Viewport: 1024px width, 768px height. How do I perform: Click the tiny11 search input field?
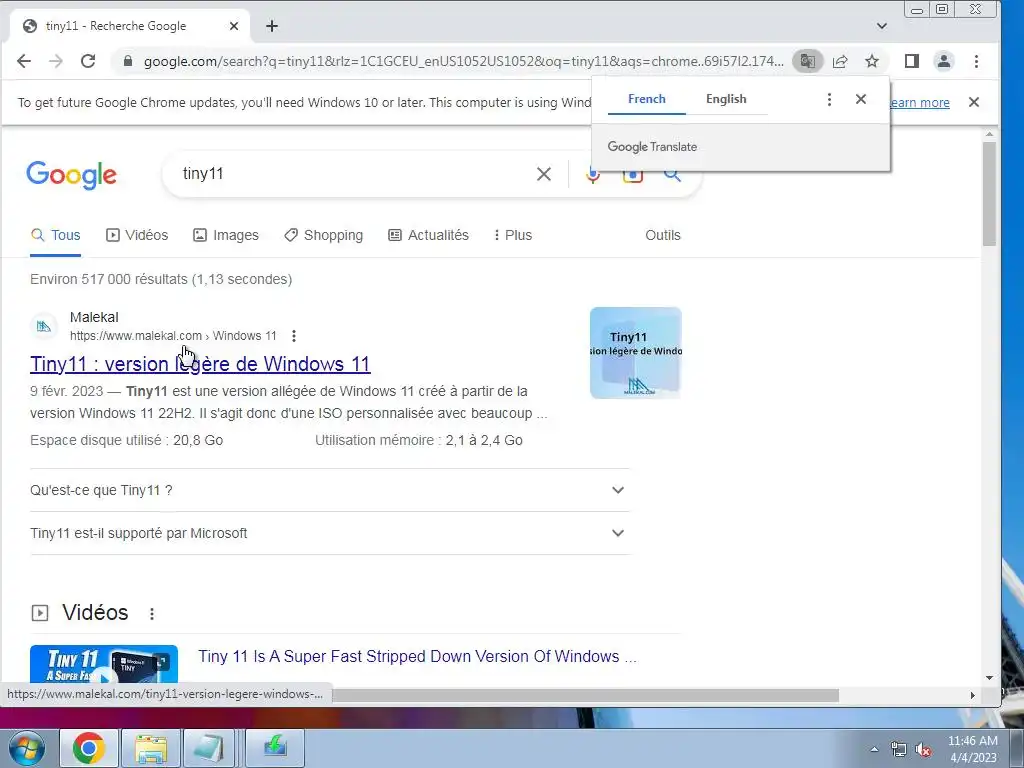[x=353, y=174]
